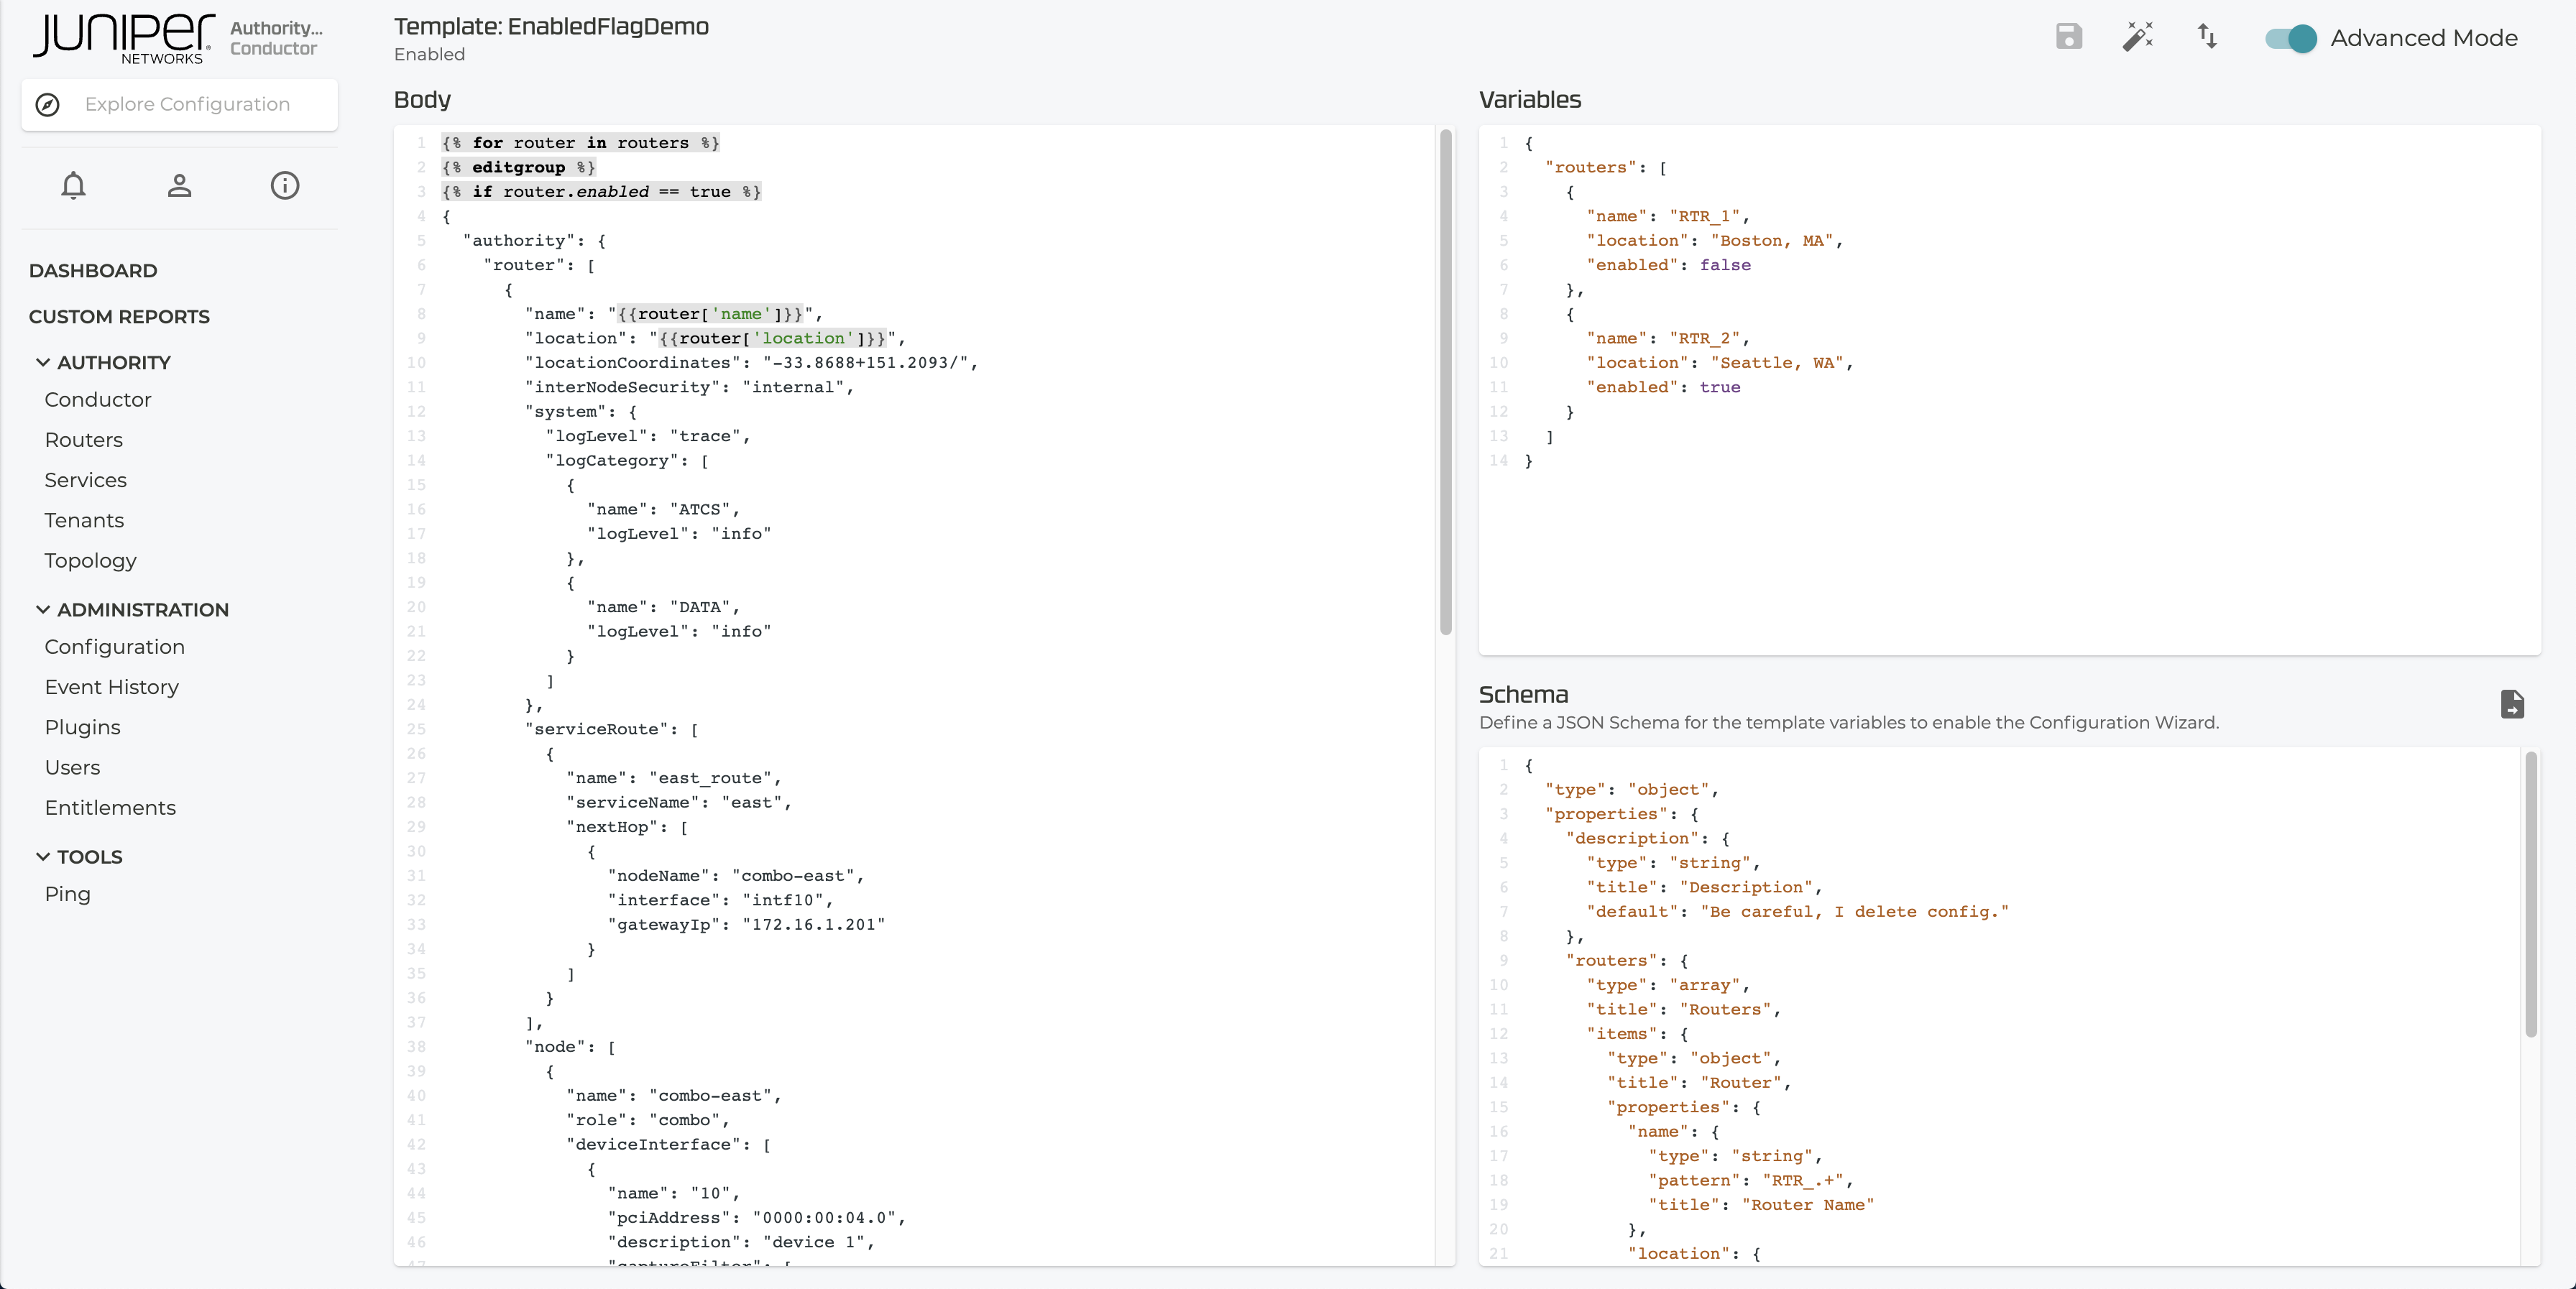2576x1289 pixels.
Task: Go to the Routers page
Action: pyautogui.click(x=84, y=440)
